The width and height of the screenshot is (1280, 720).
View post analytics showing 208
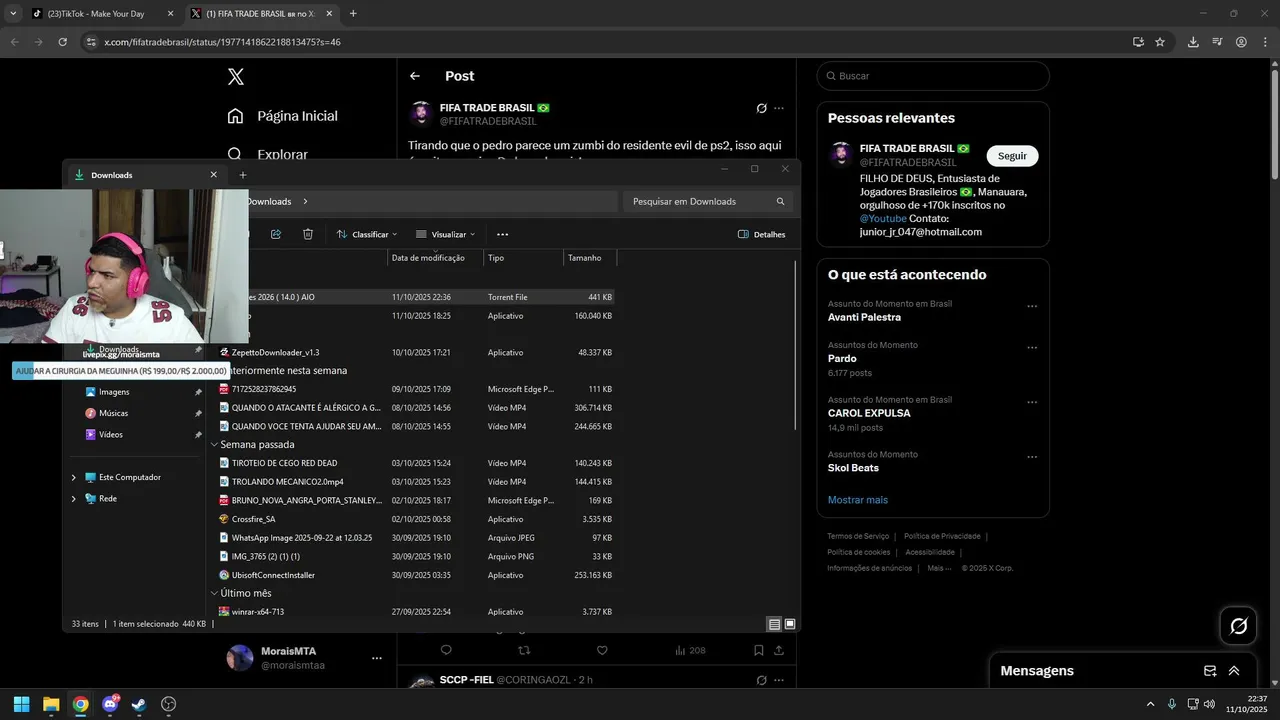pos(690,650)
